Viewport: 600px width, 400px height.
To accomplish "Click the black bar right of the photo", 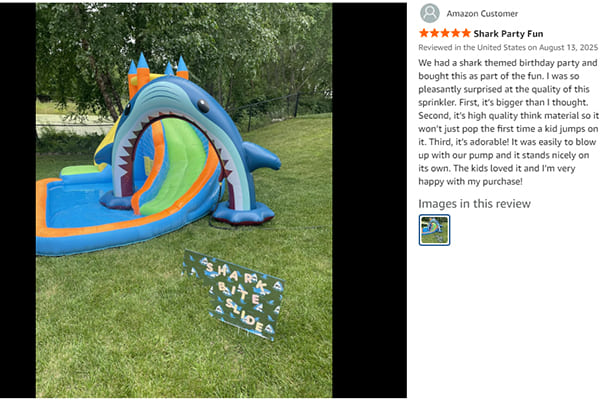I will click(x=370, y=200).
